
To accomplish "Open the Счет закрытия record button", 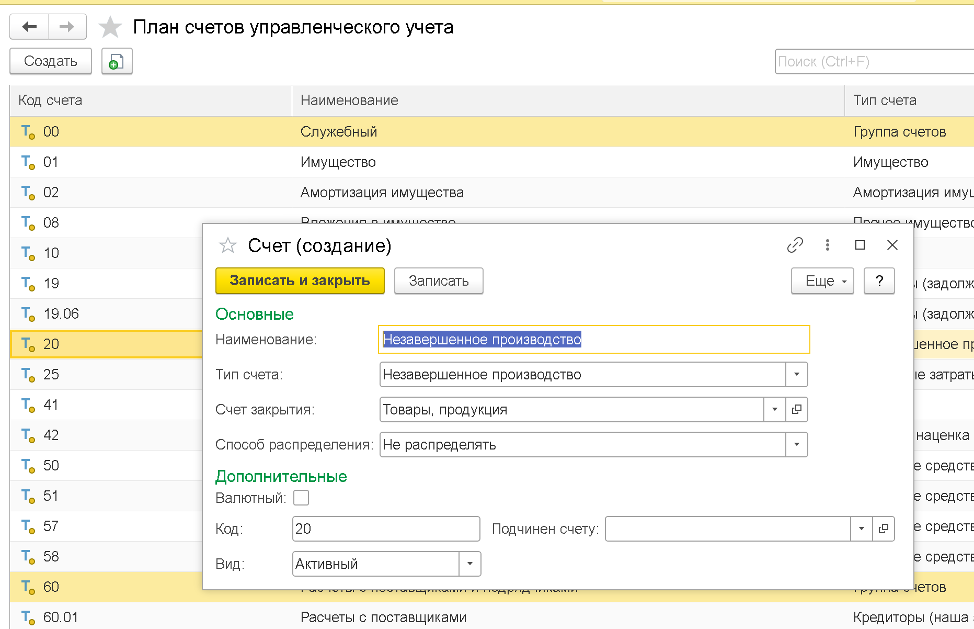I will click(x=796, y=409).
